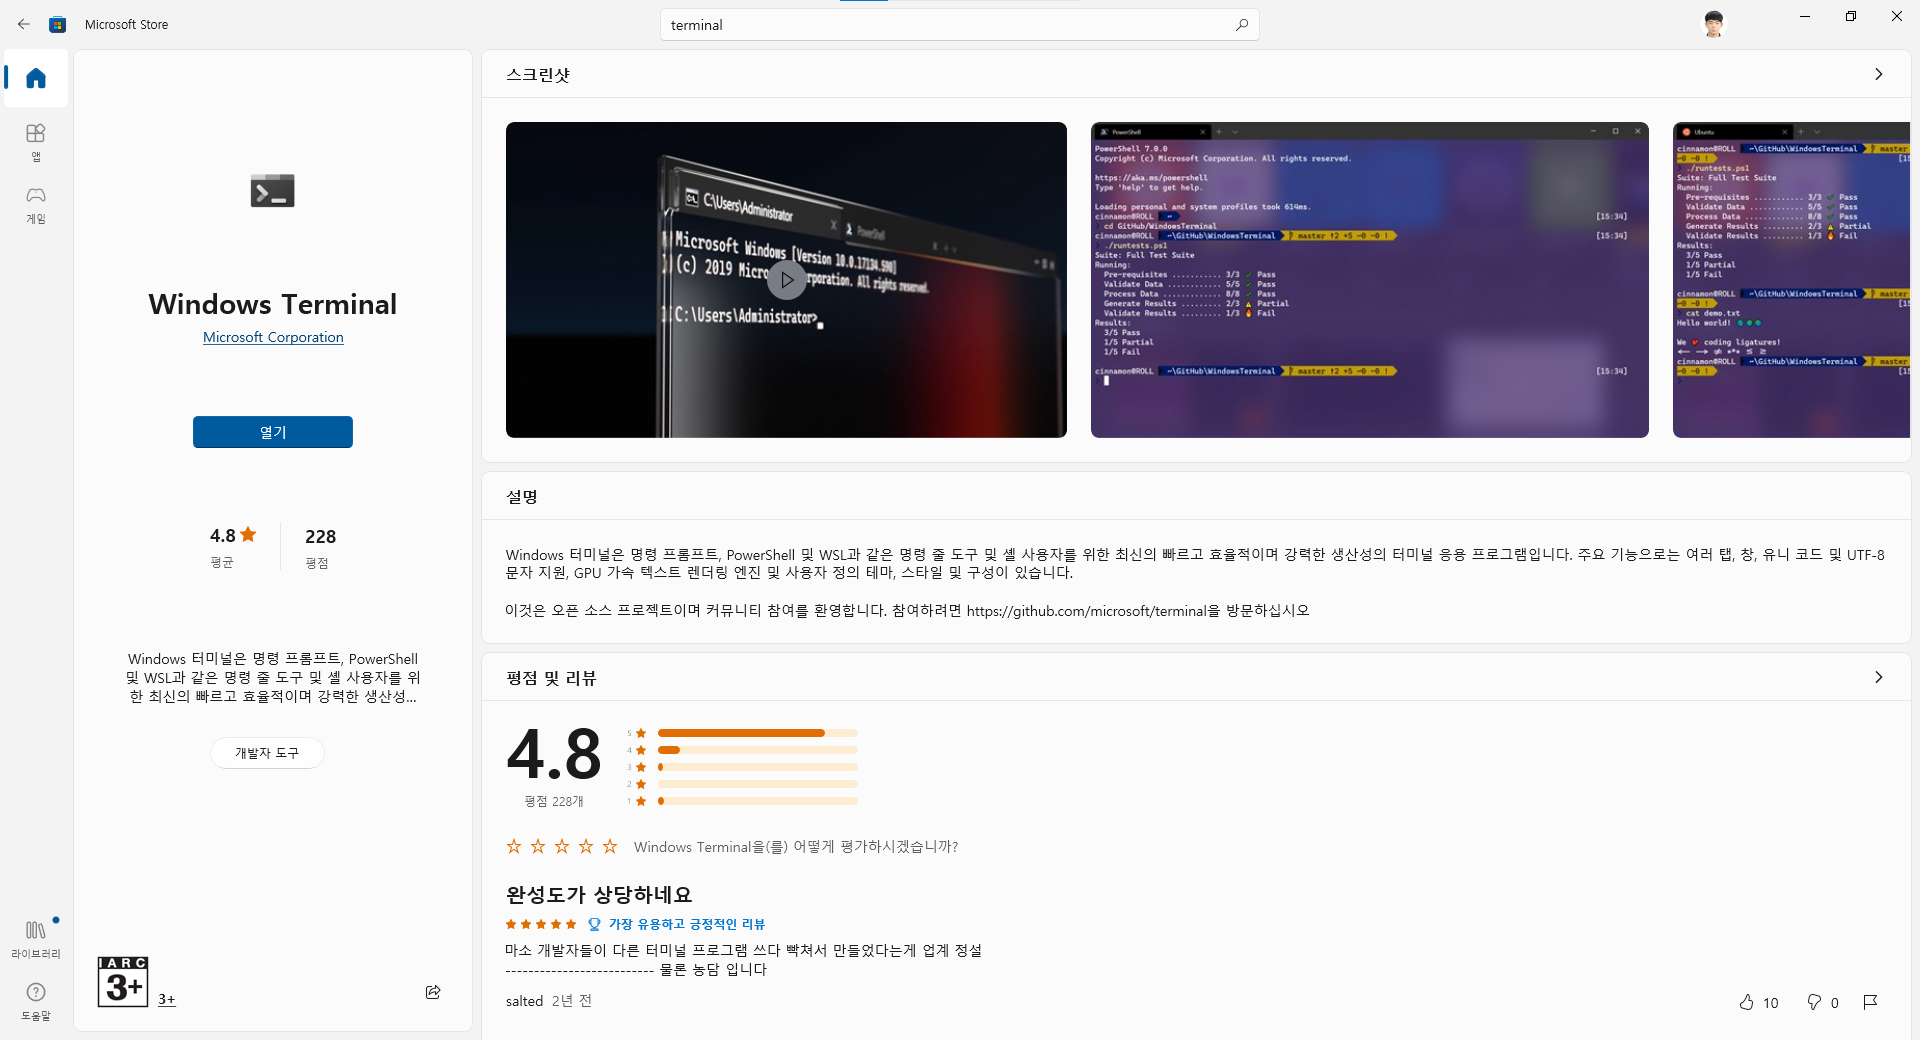Viewport: 1920px width, 1040px height.
Task: Rate the app one star
Action: [514, 847]
